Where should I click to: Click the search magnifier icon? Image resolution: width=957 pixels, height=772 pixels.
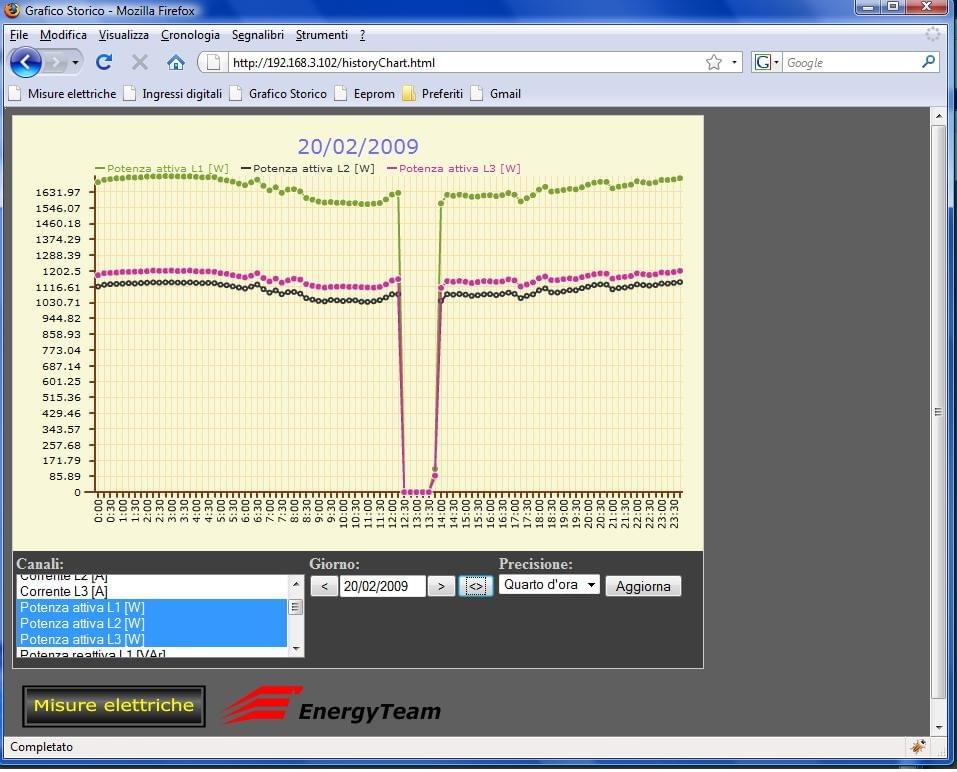click(929, 62)
